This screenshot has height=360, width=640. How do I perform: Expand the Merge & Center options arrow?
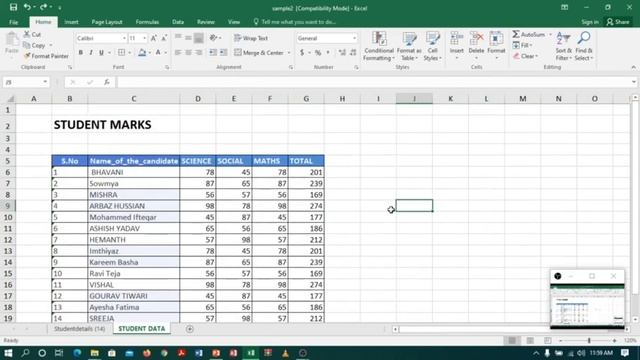[289, 53]
